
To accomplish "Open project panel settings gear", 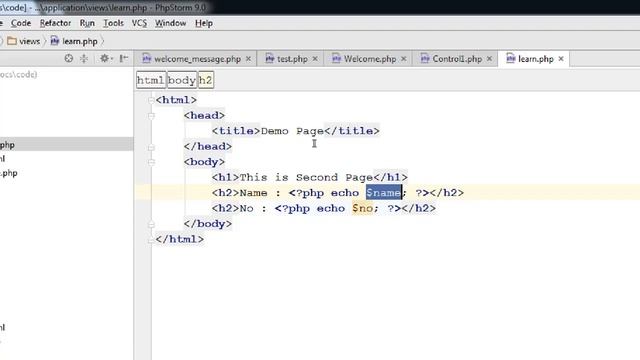I will point(105,58).
